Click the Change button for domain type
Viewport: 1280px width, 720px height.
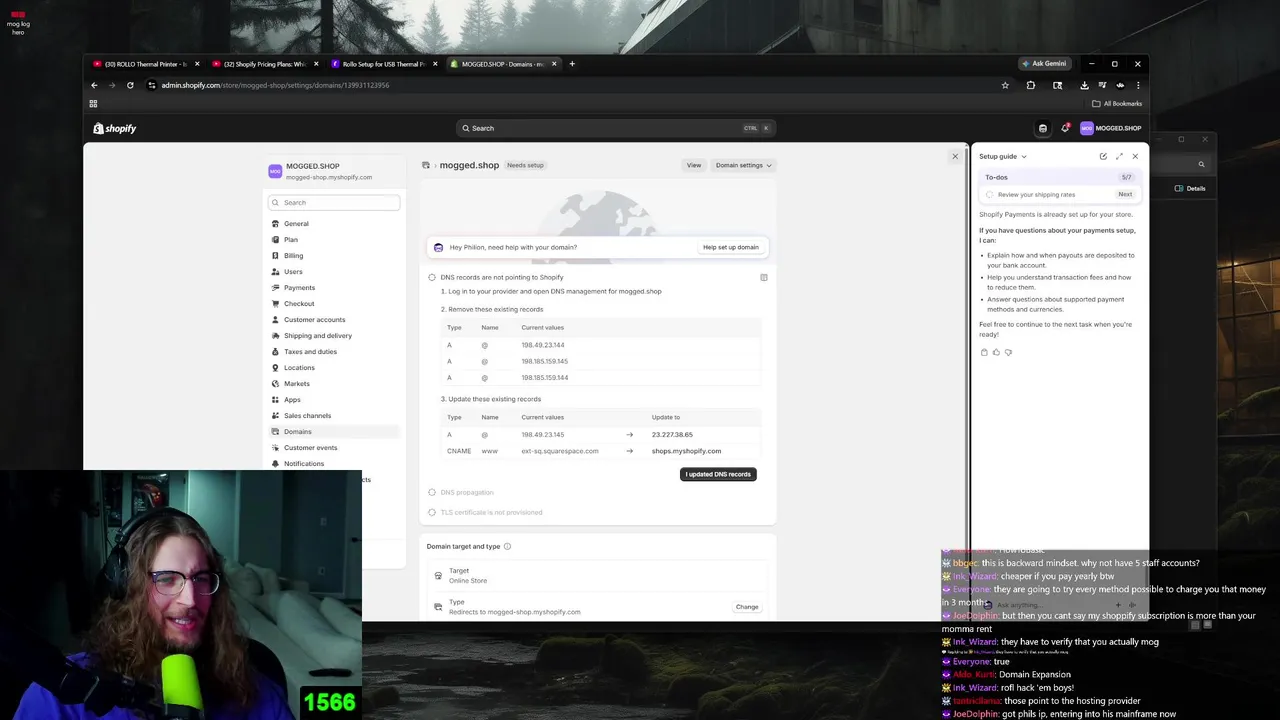(x=747, y=607)
